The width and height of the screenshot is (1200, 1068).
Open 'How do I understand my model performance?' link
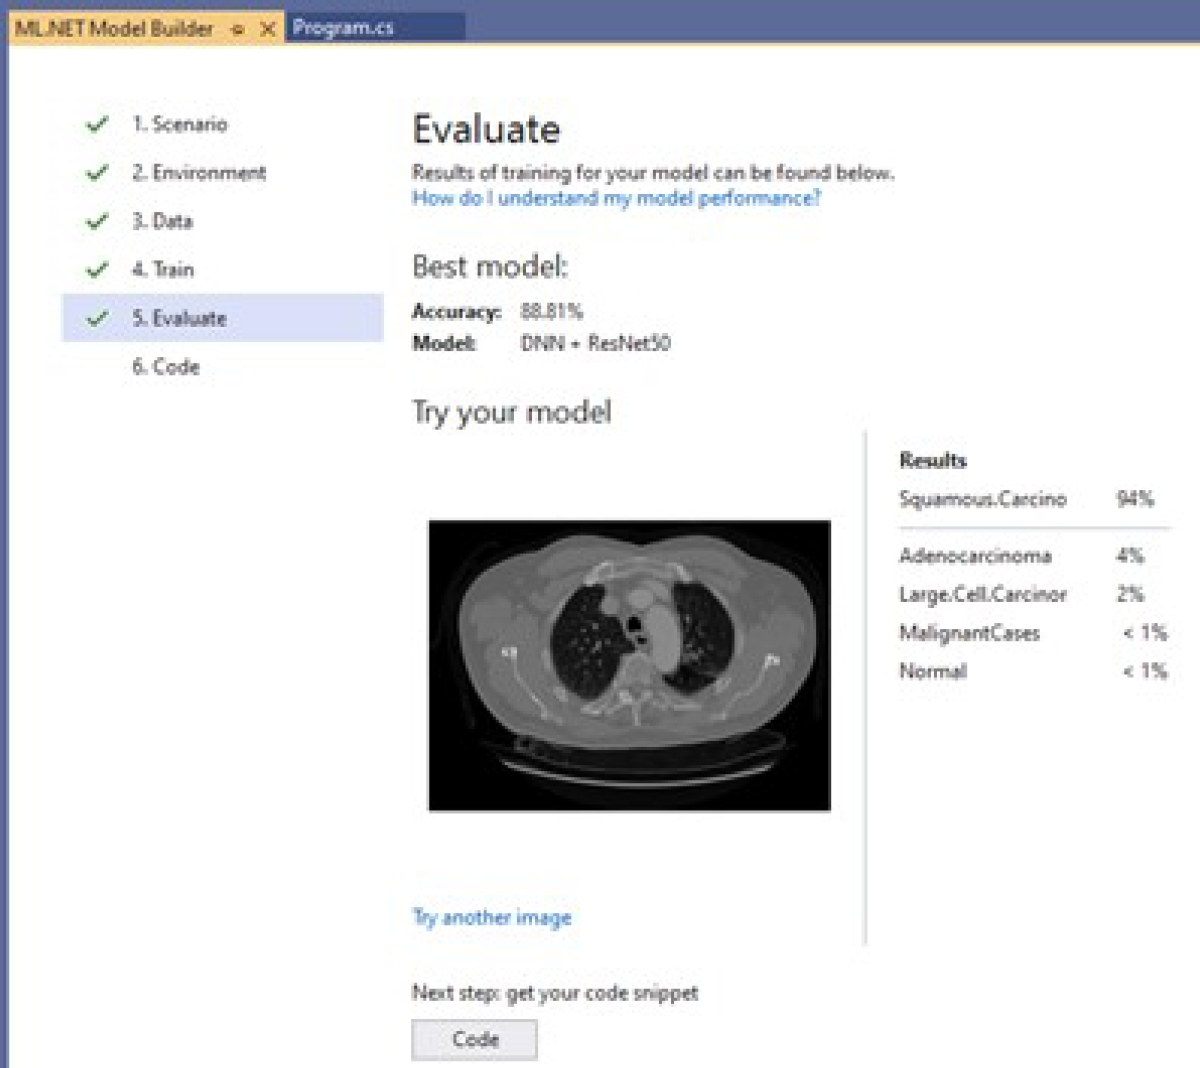616,198
